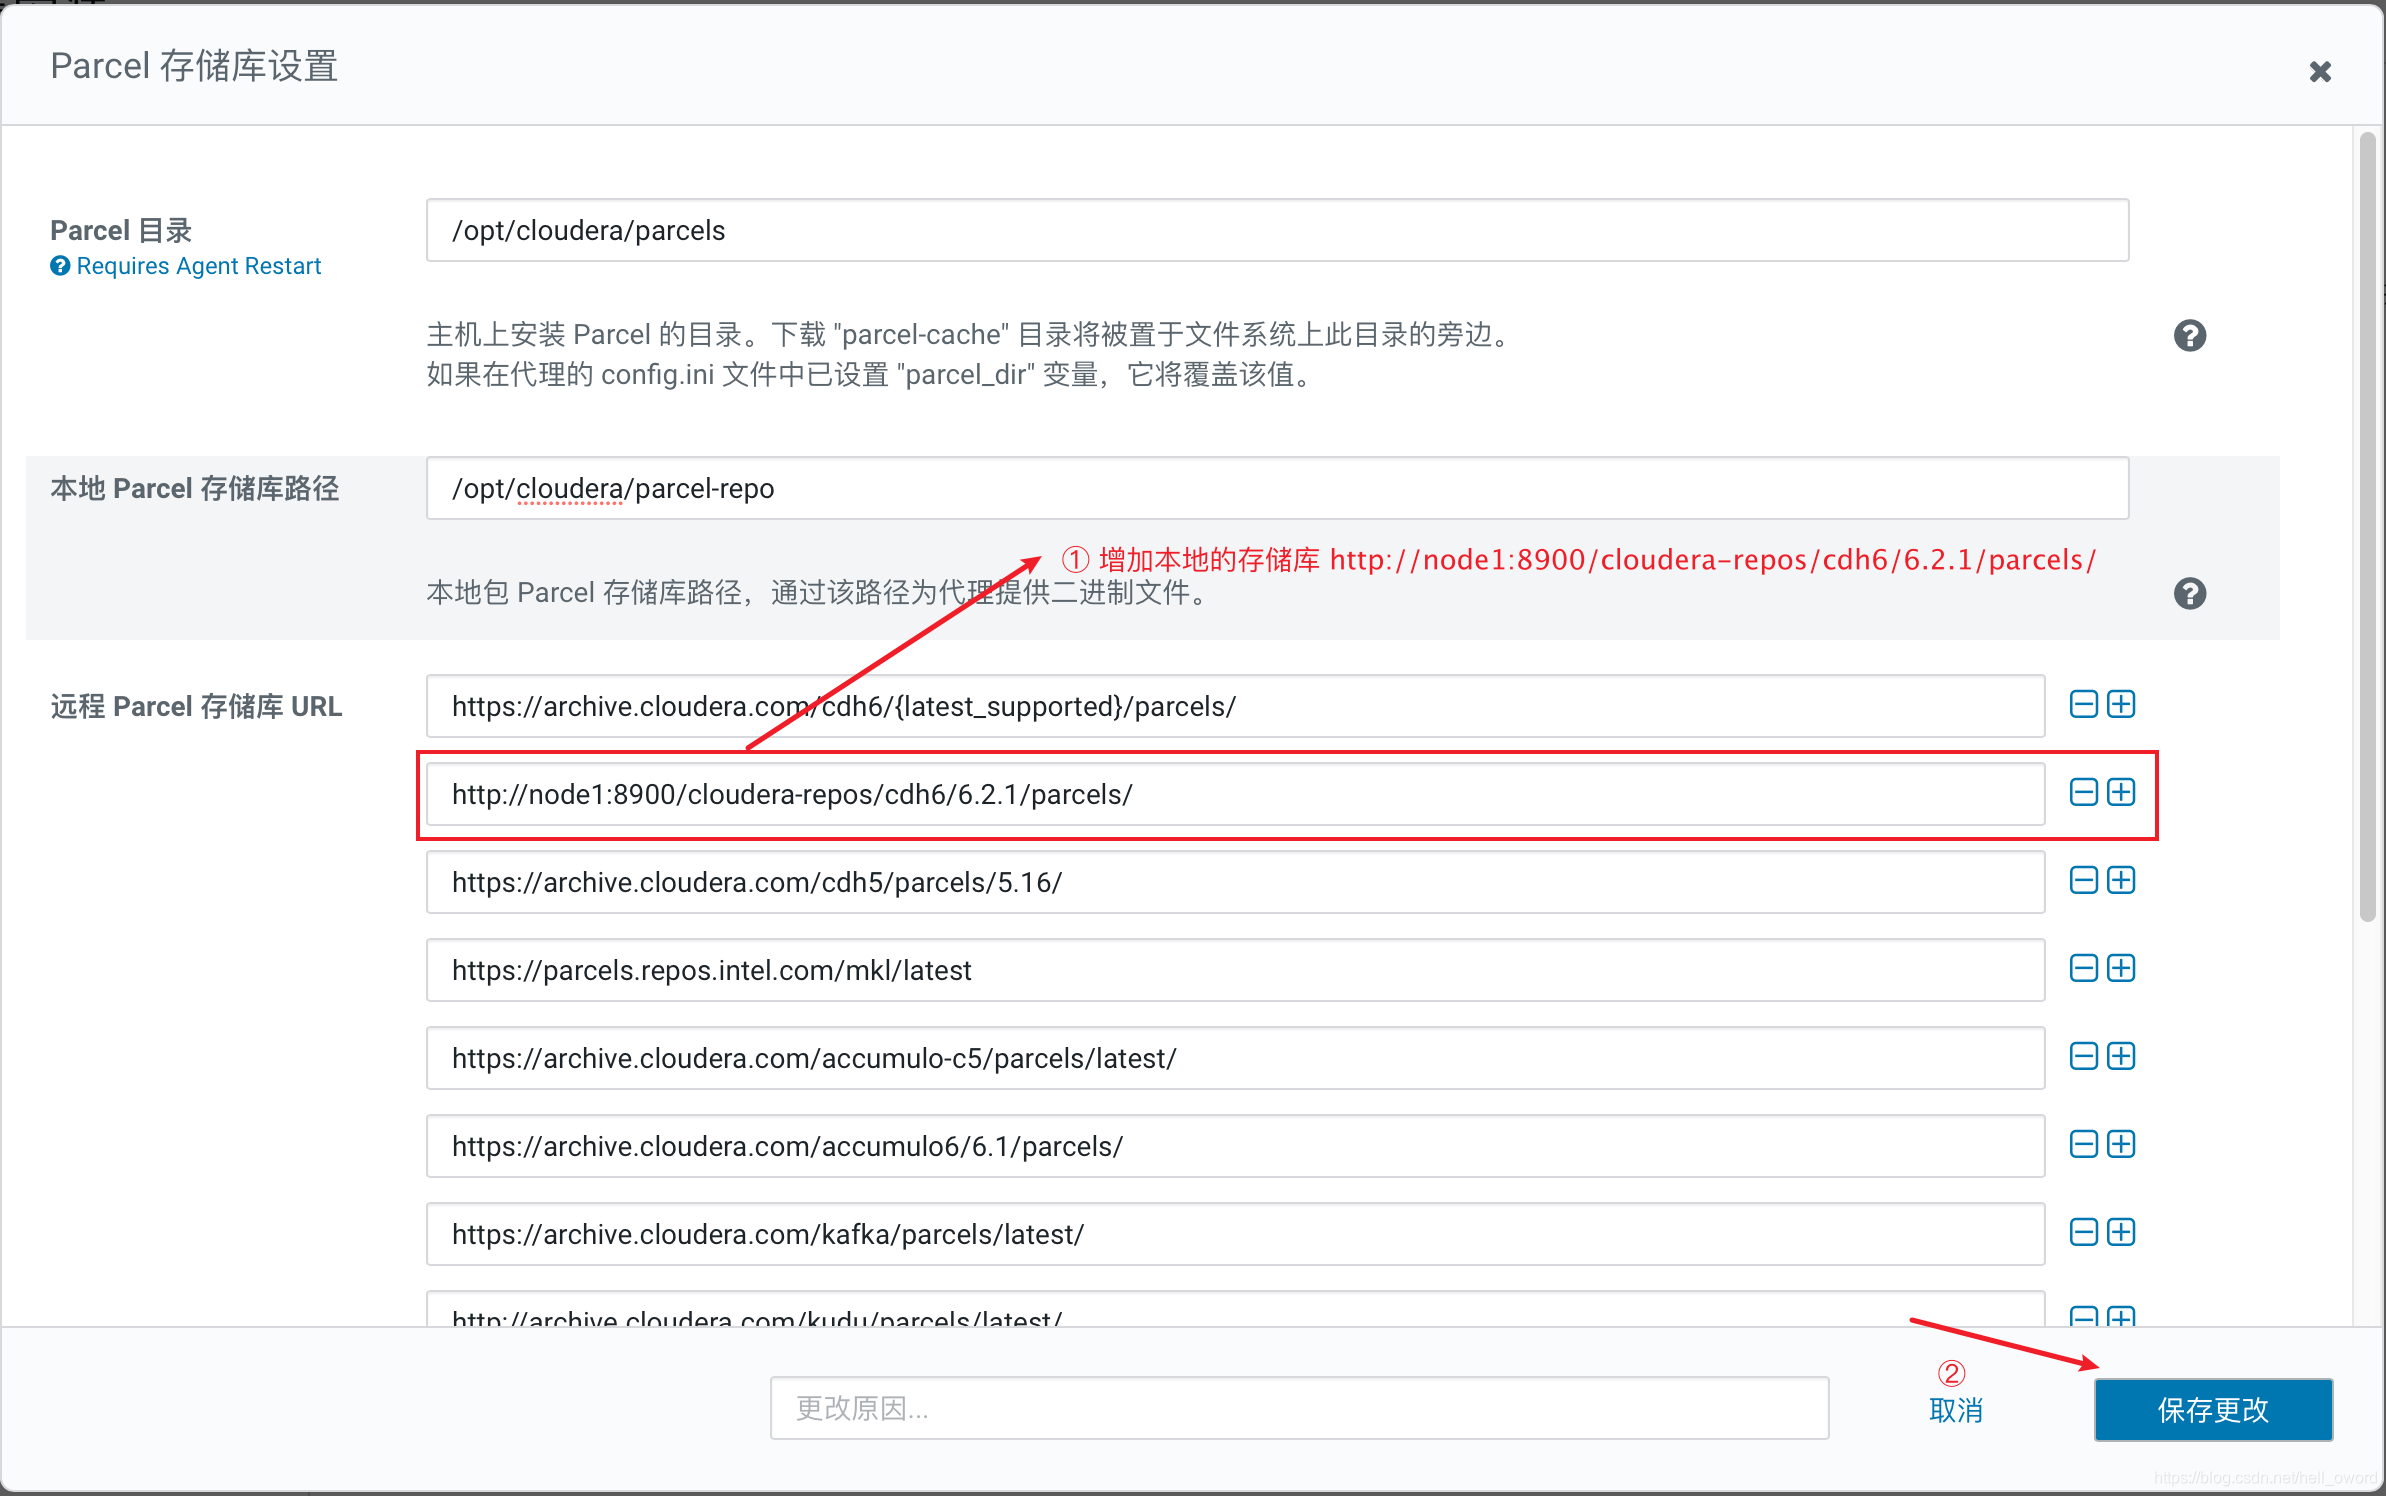
Task: Edit the cdh5 parcels 5.16 URL field
Action: 1235,882
